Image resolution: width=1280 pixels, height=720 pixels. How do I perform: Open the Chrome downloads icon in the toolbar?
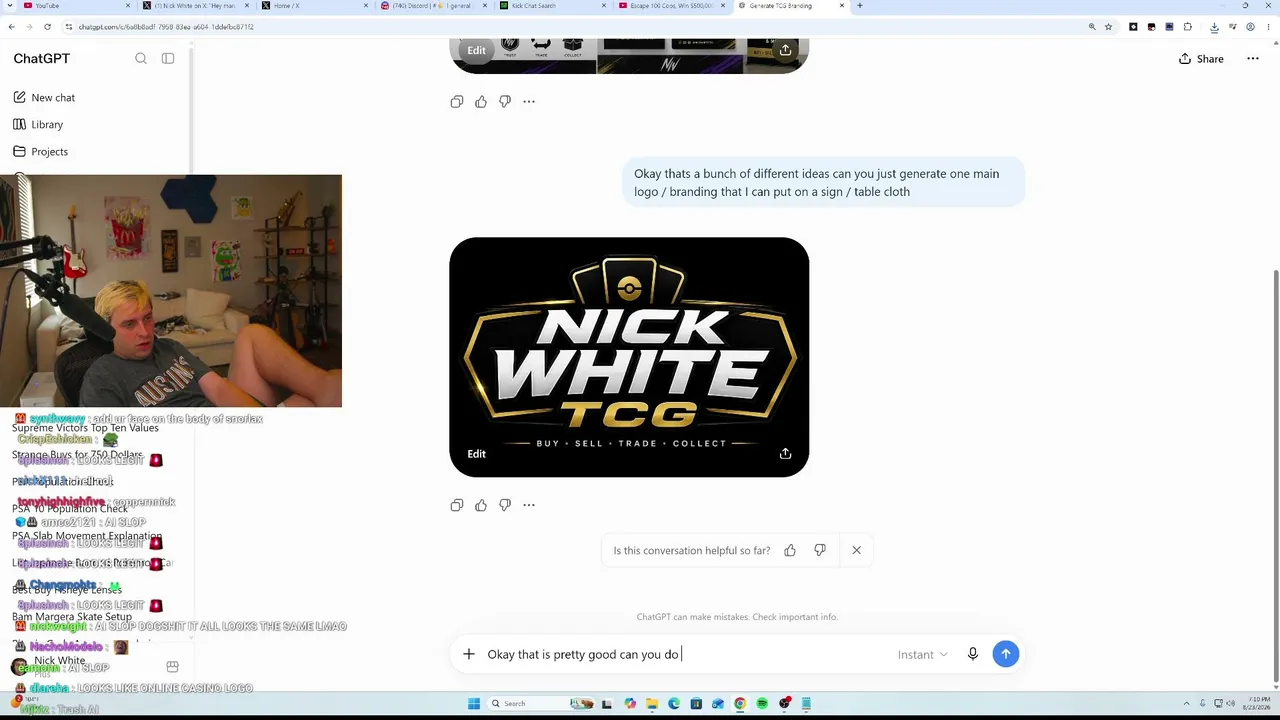click(x=1212, y=27)
